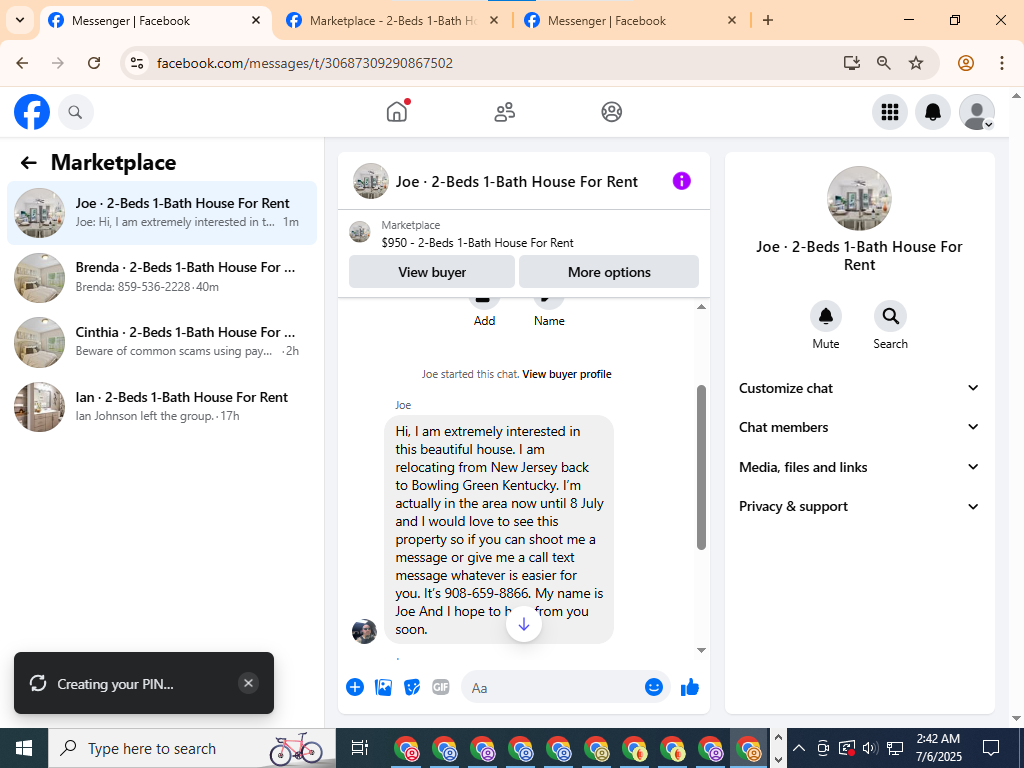This screenshot has height=768, width=1024.
Task: Open a new browser tab
Action: [x=768, y=20]
